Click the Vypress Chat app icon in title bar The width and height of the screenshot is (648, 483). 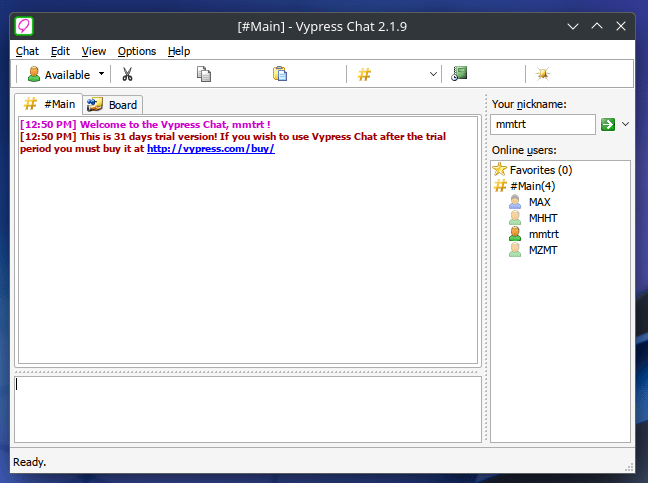pos(24,26)
